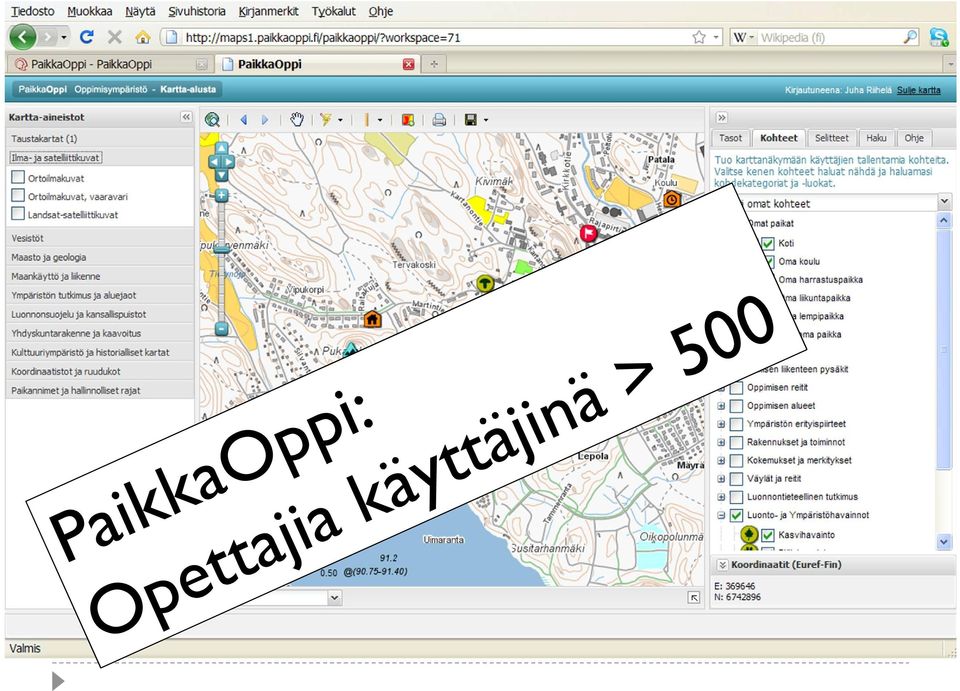Open the browser Home page icon

(143, 37)
